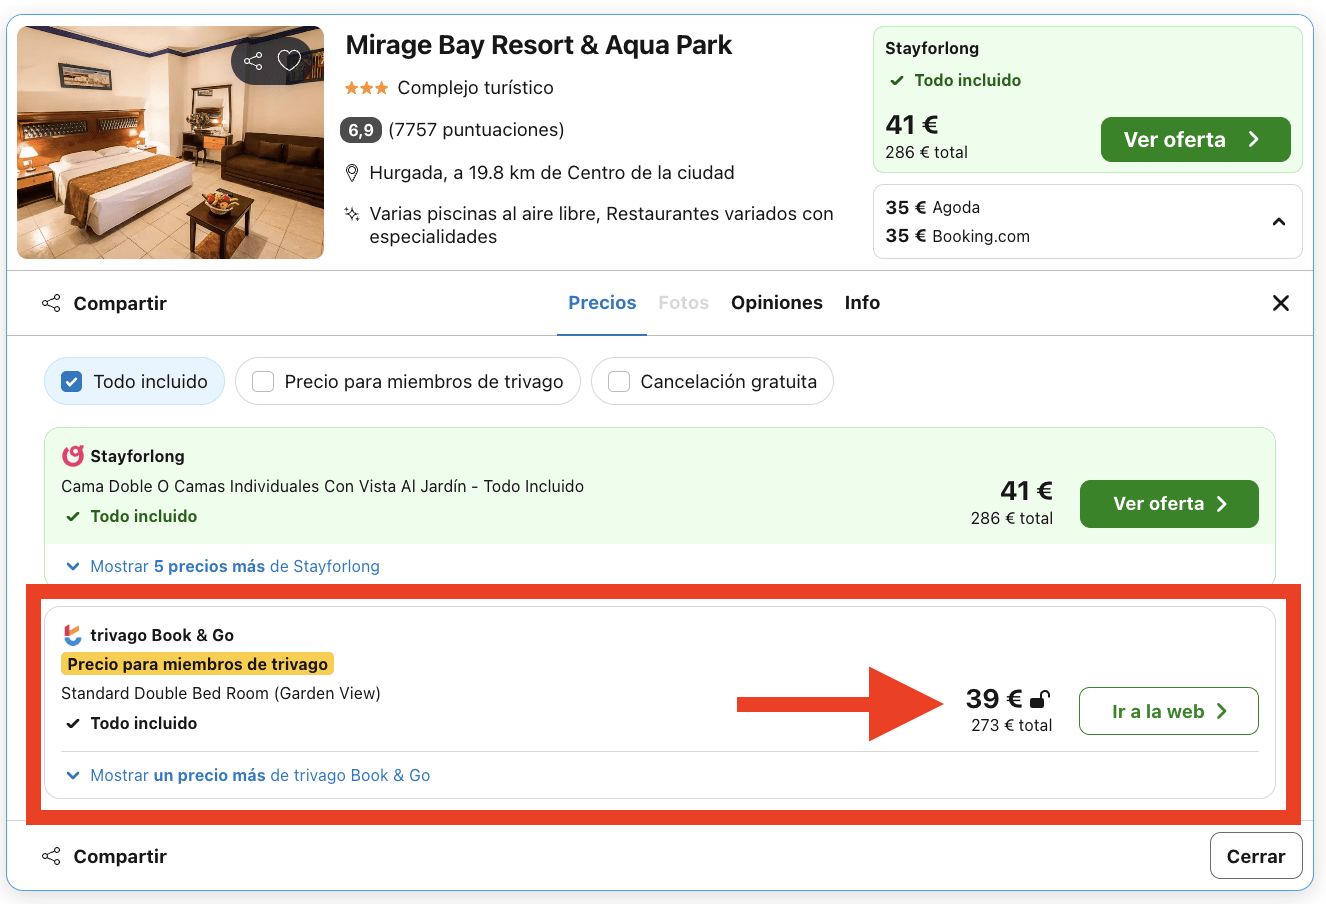Save hotel with heart icon on photo
The image size is (1326, 904).
[289, 61]
